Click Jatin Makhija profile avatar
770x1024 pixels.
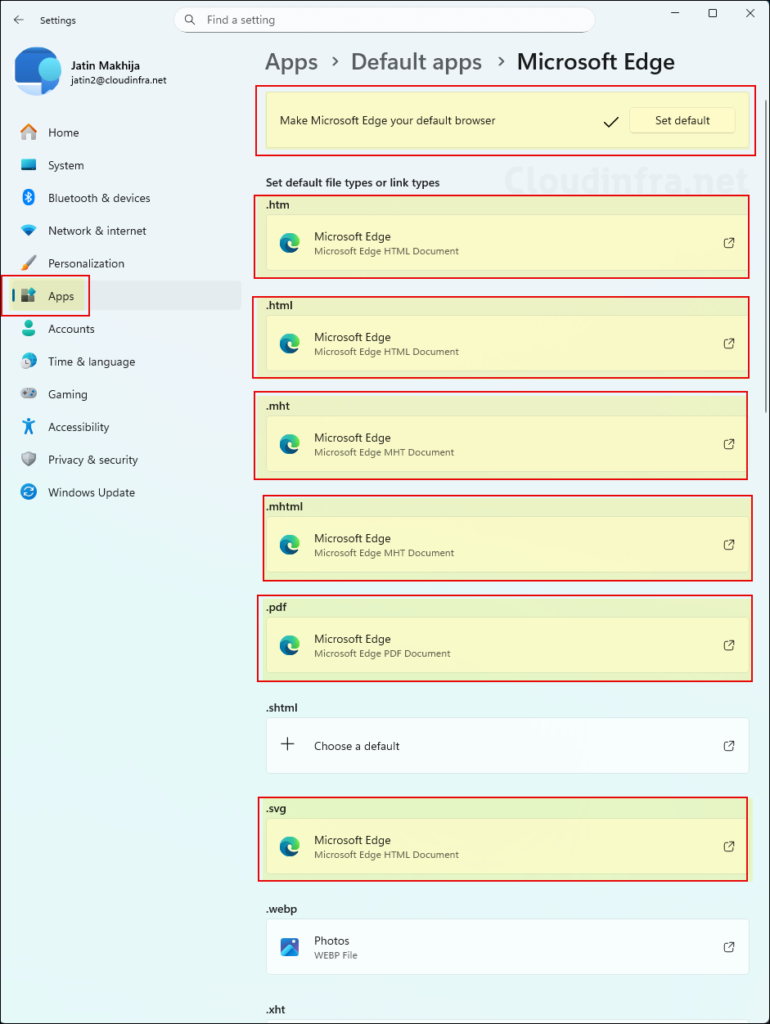click(38, 72)
